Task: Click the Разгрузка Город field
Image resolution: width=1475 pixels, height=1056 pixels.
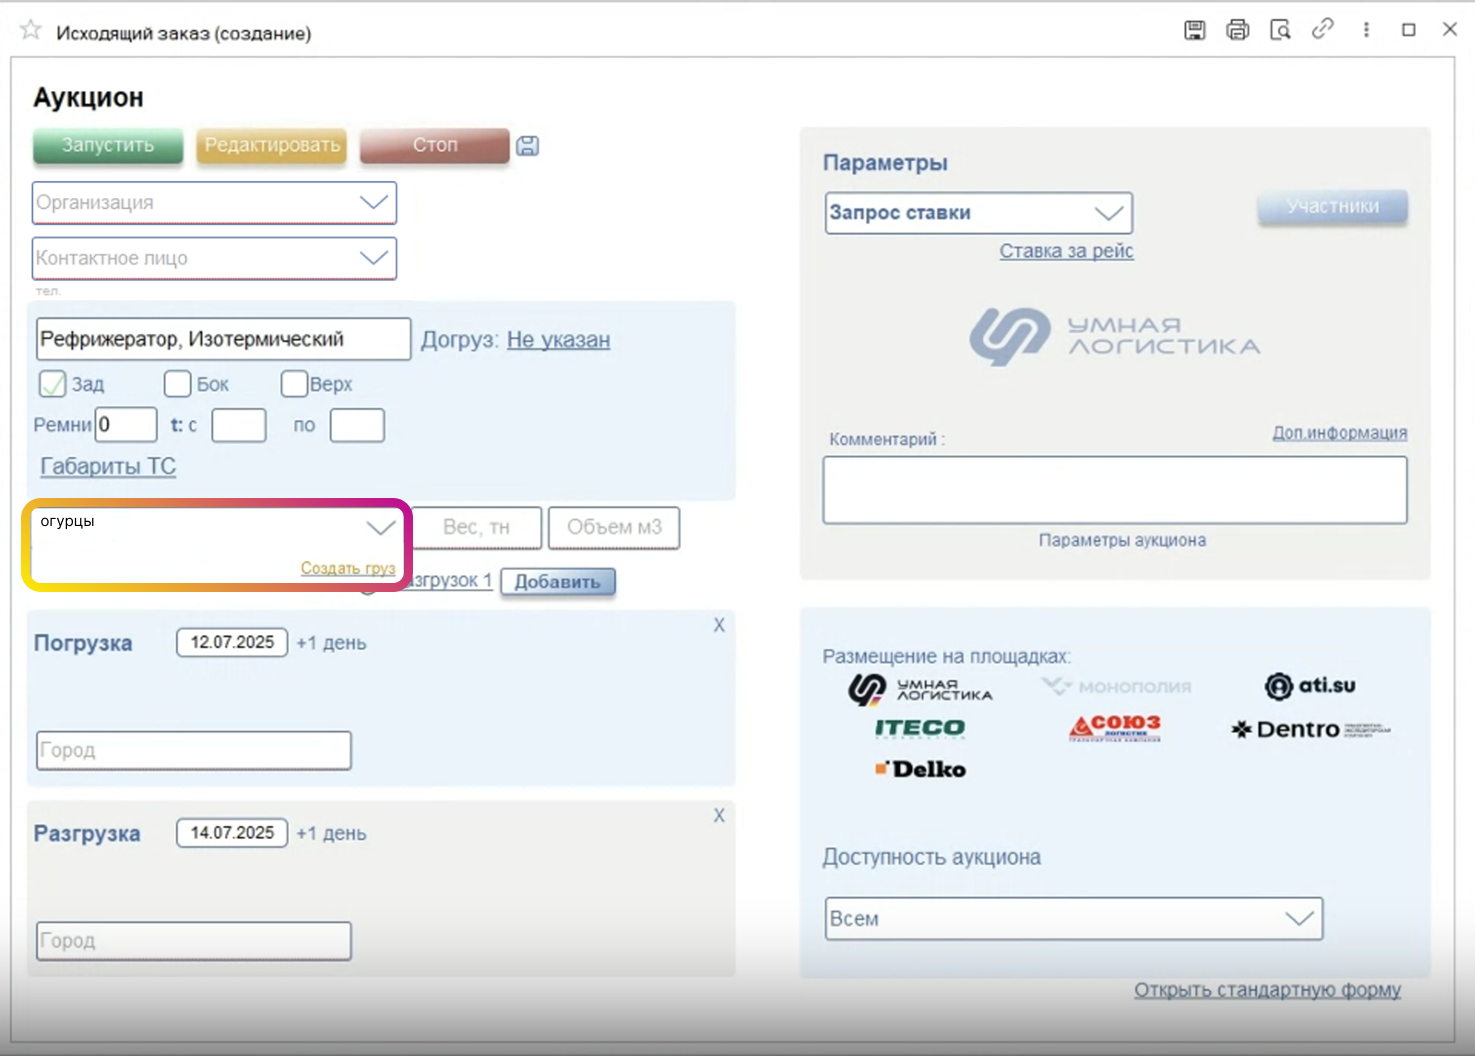Action: (194, 941)
